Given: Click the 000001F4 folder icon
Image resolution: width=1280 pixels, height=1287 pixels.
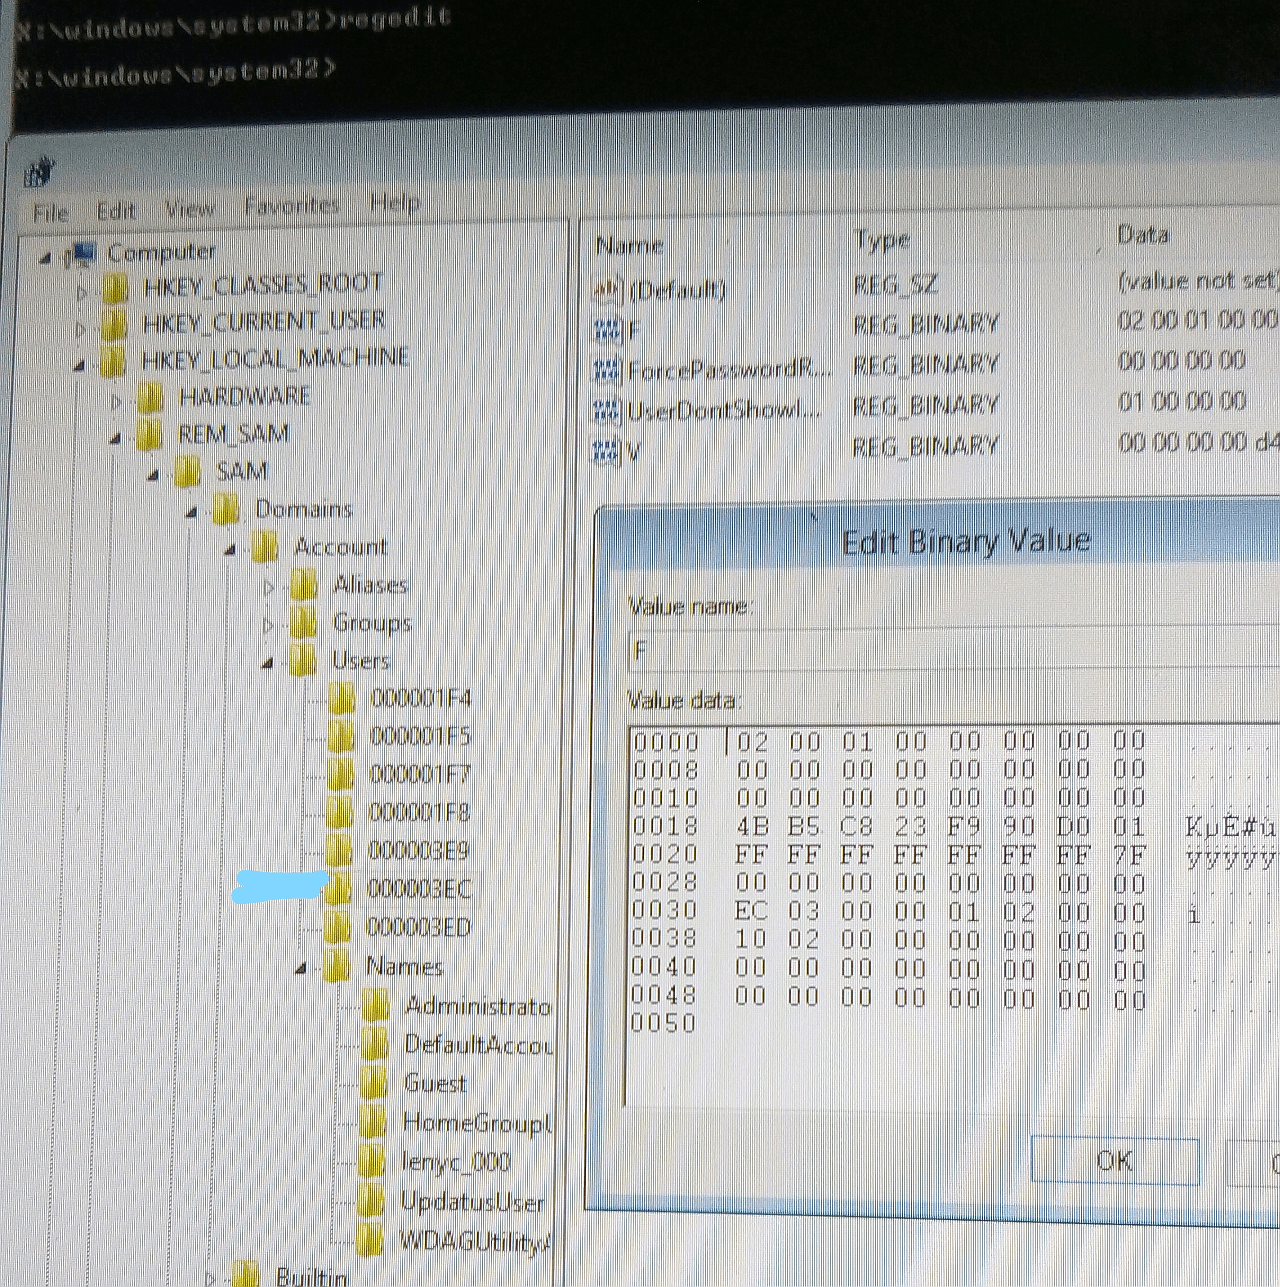Looking at the screenshot, I should coord(341,699).
